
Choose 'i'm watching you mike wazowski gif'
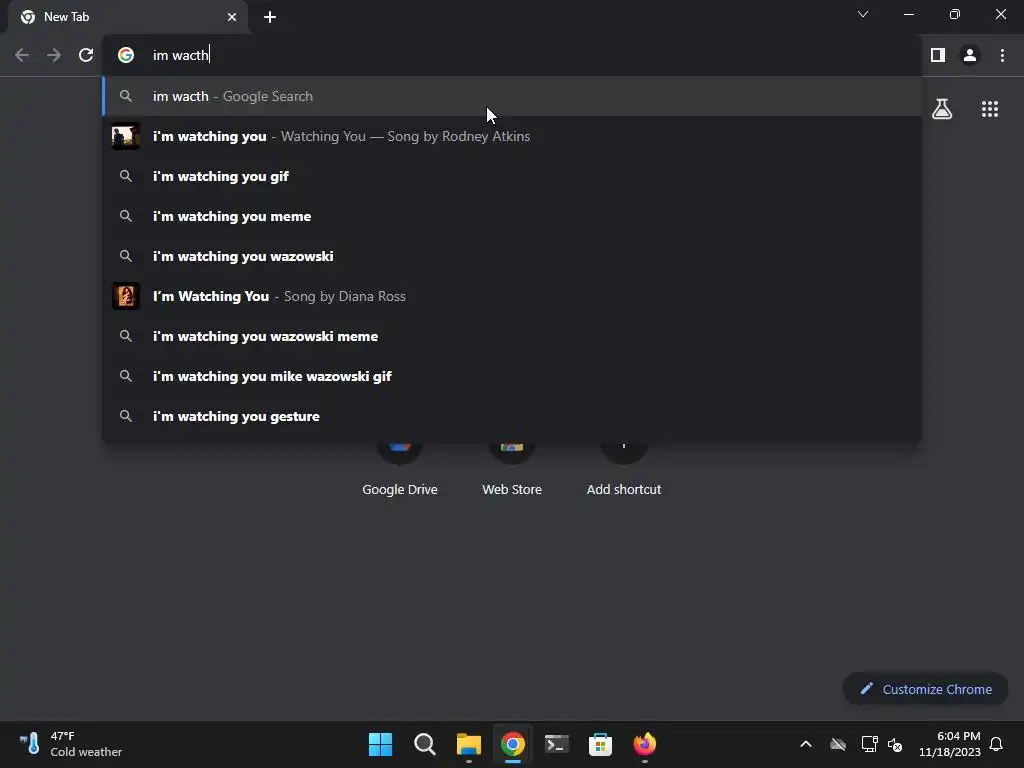pyautogui.click(x=512, y=376)
